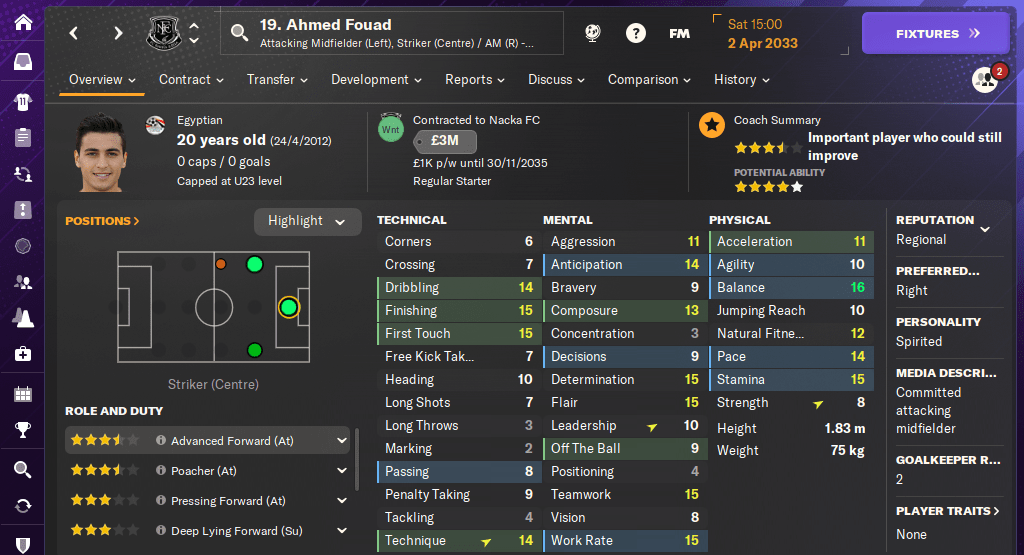Open the Inbox tray icon in sidebar
Viewport: 1024px width, 555px height.
[x=22, y=62]
